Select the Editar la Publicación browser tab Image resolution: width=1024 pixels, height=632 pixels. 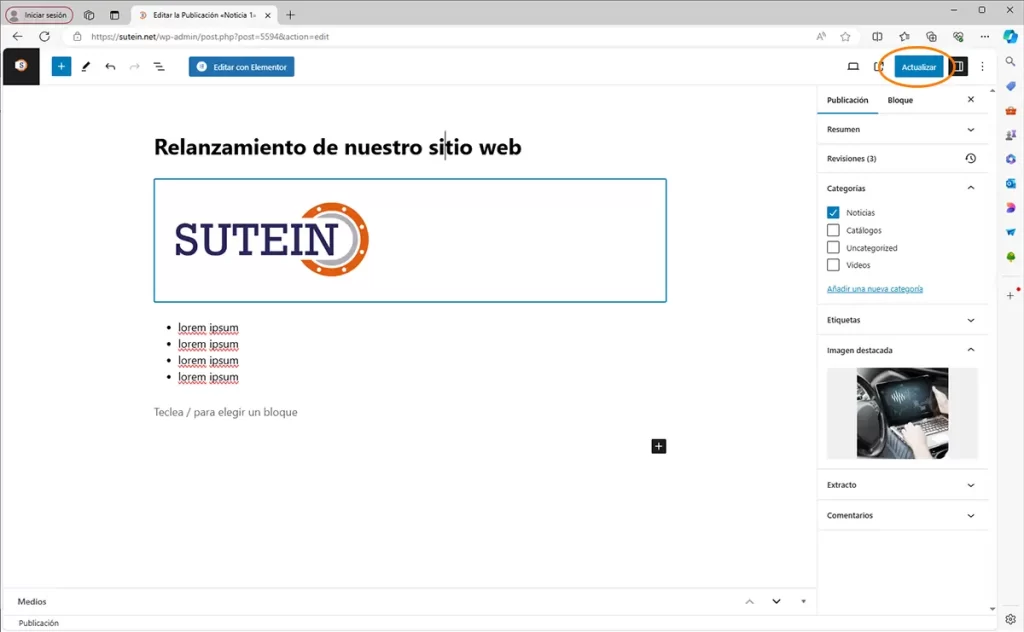click(x=204, y=15)
